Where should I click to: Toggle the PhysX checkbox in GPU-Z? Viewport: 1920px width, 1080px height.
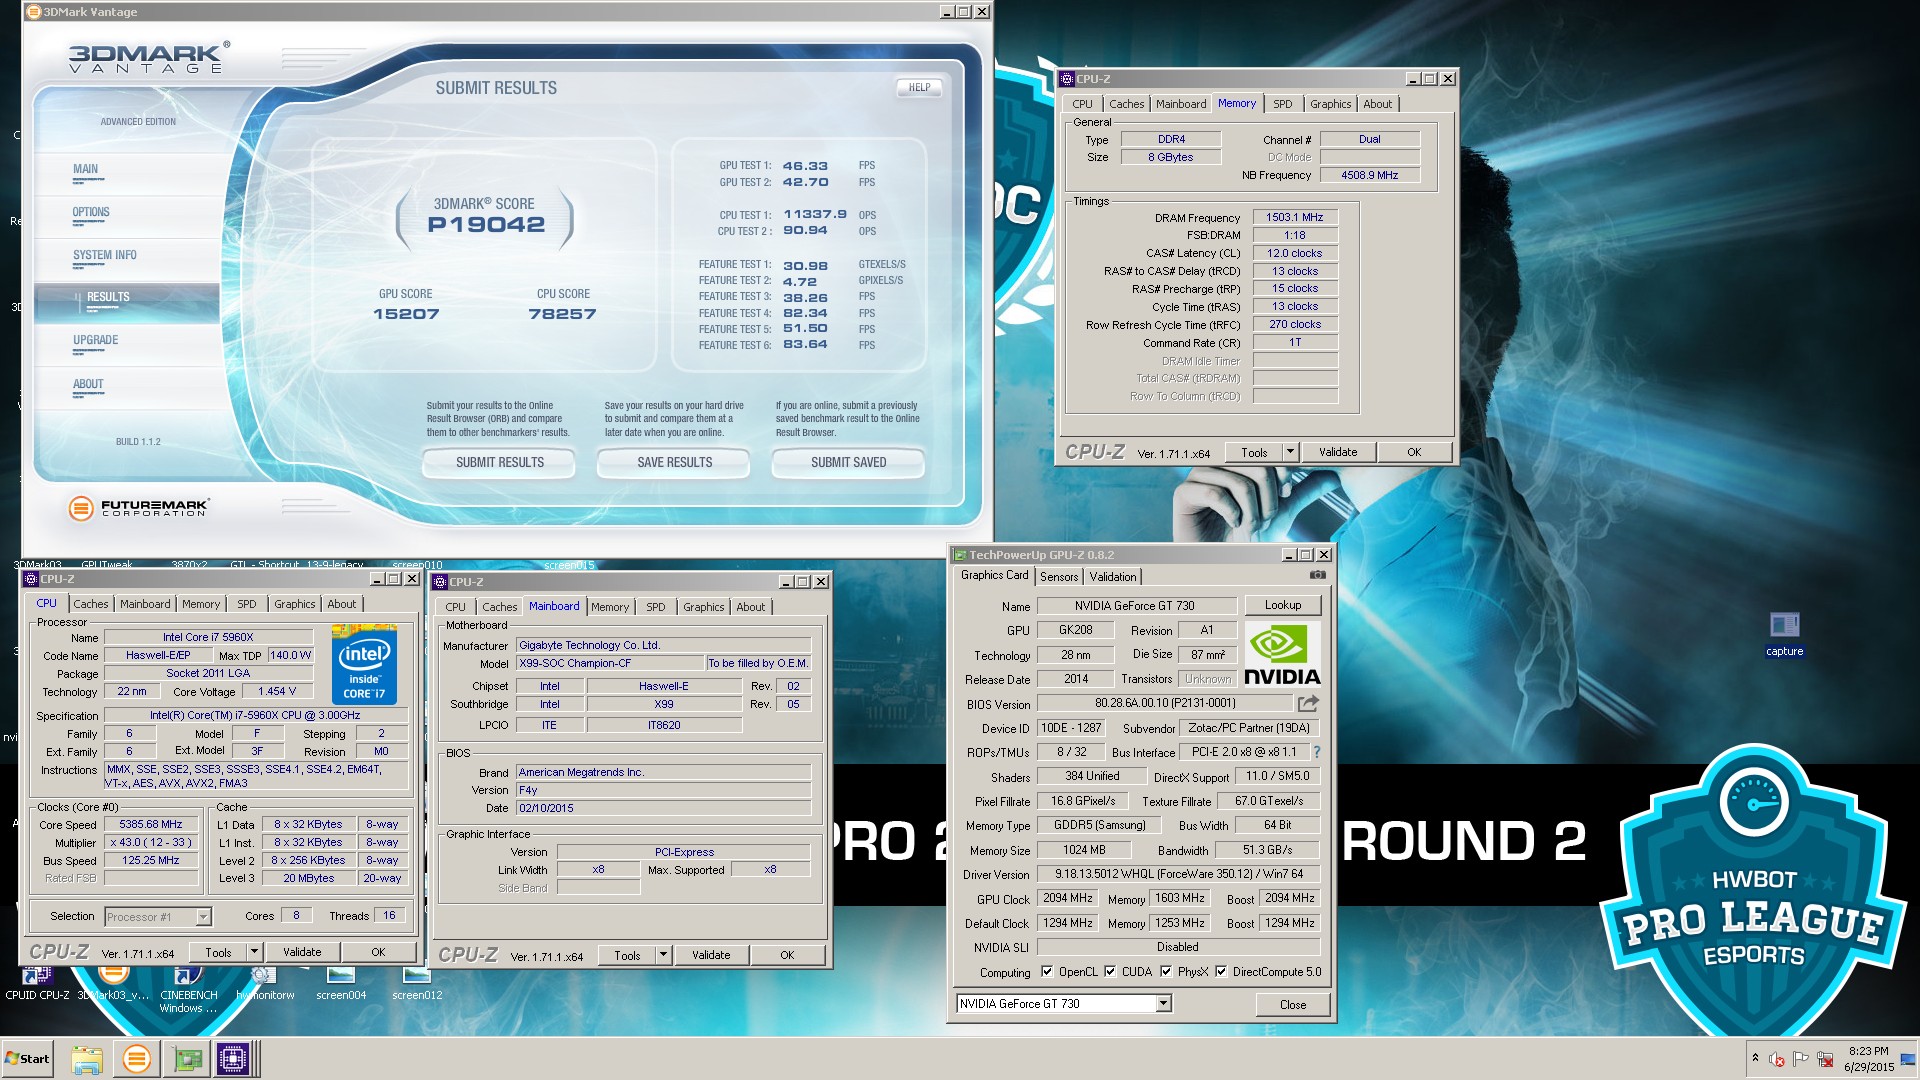pyautogui.click(x=1166, y=971)
